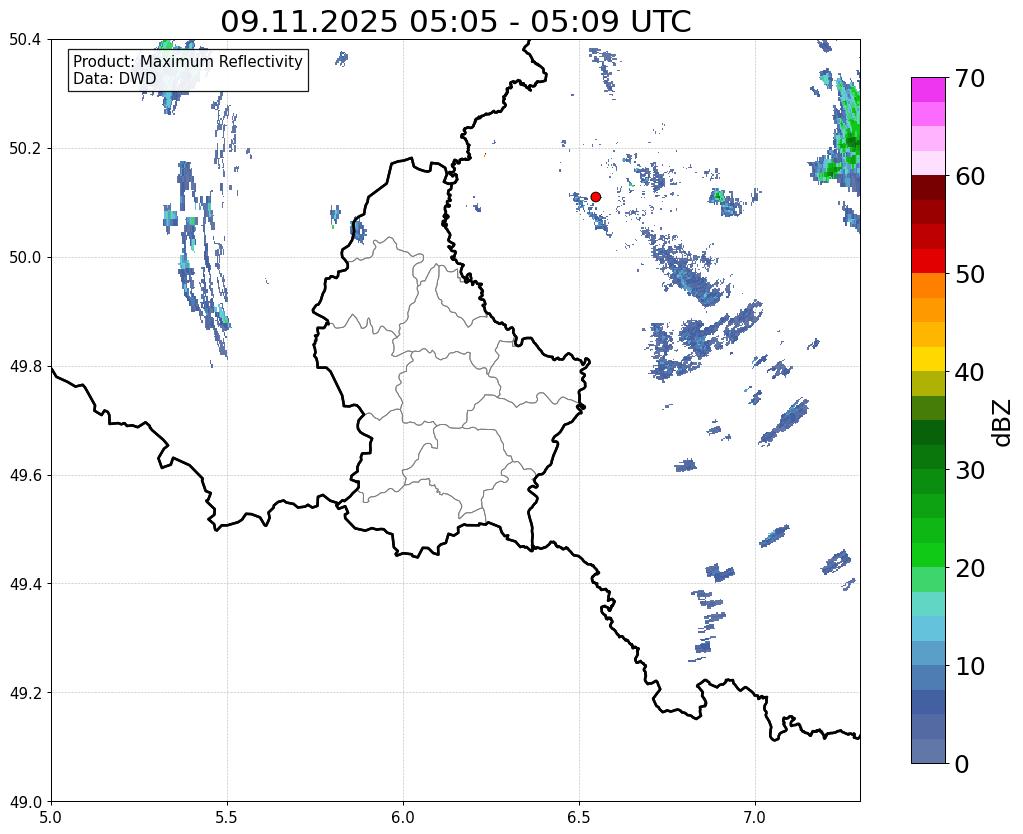1023x834 pixels.
Task: Click the latitude tick label 49.2
Action: [25, 693]
